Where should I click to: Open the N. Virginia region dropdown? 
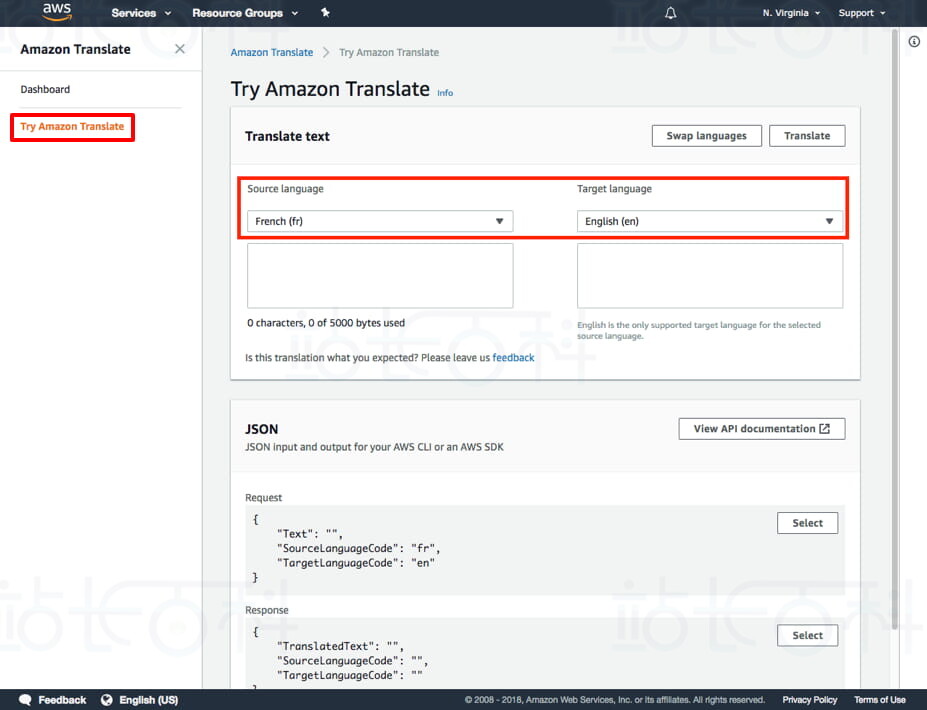coord(790,13)
